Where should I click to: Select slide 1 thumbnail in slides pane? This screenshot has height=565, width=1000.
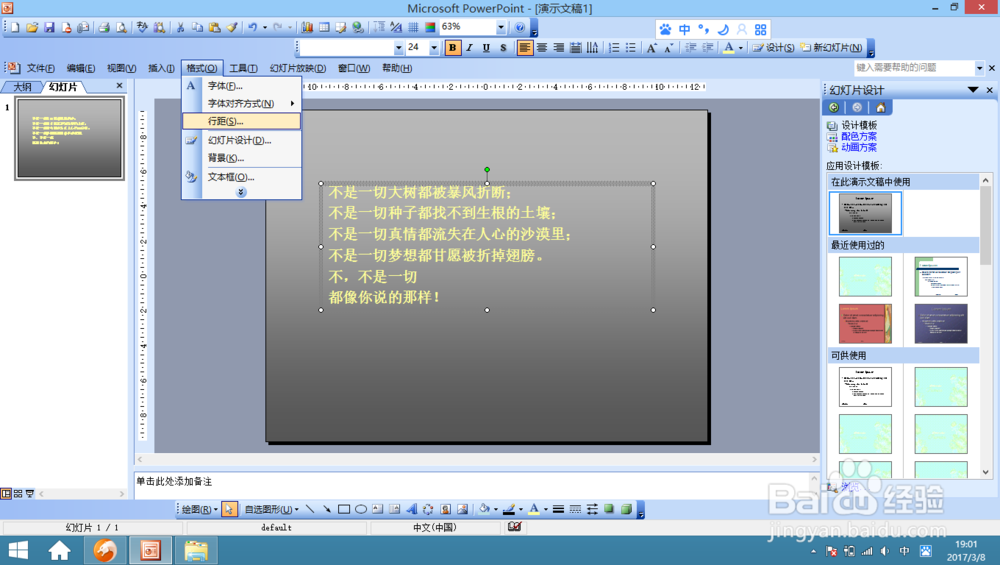pos(70,138)
